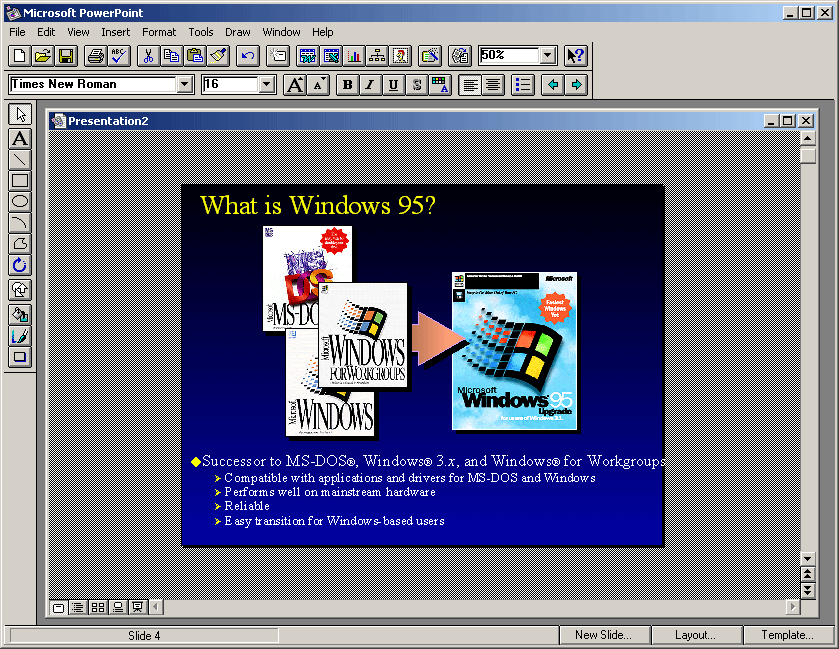Expand the Times New Roman font dropdown
The image size is (839, 649).
pos(185,85)
